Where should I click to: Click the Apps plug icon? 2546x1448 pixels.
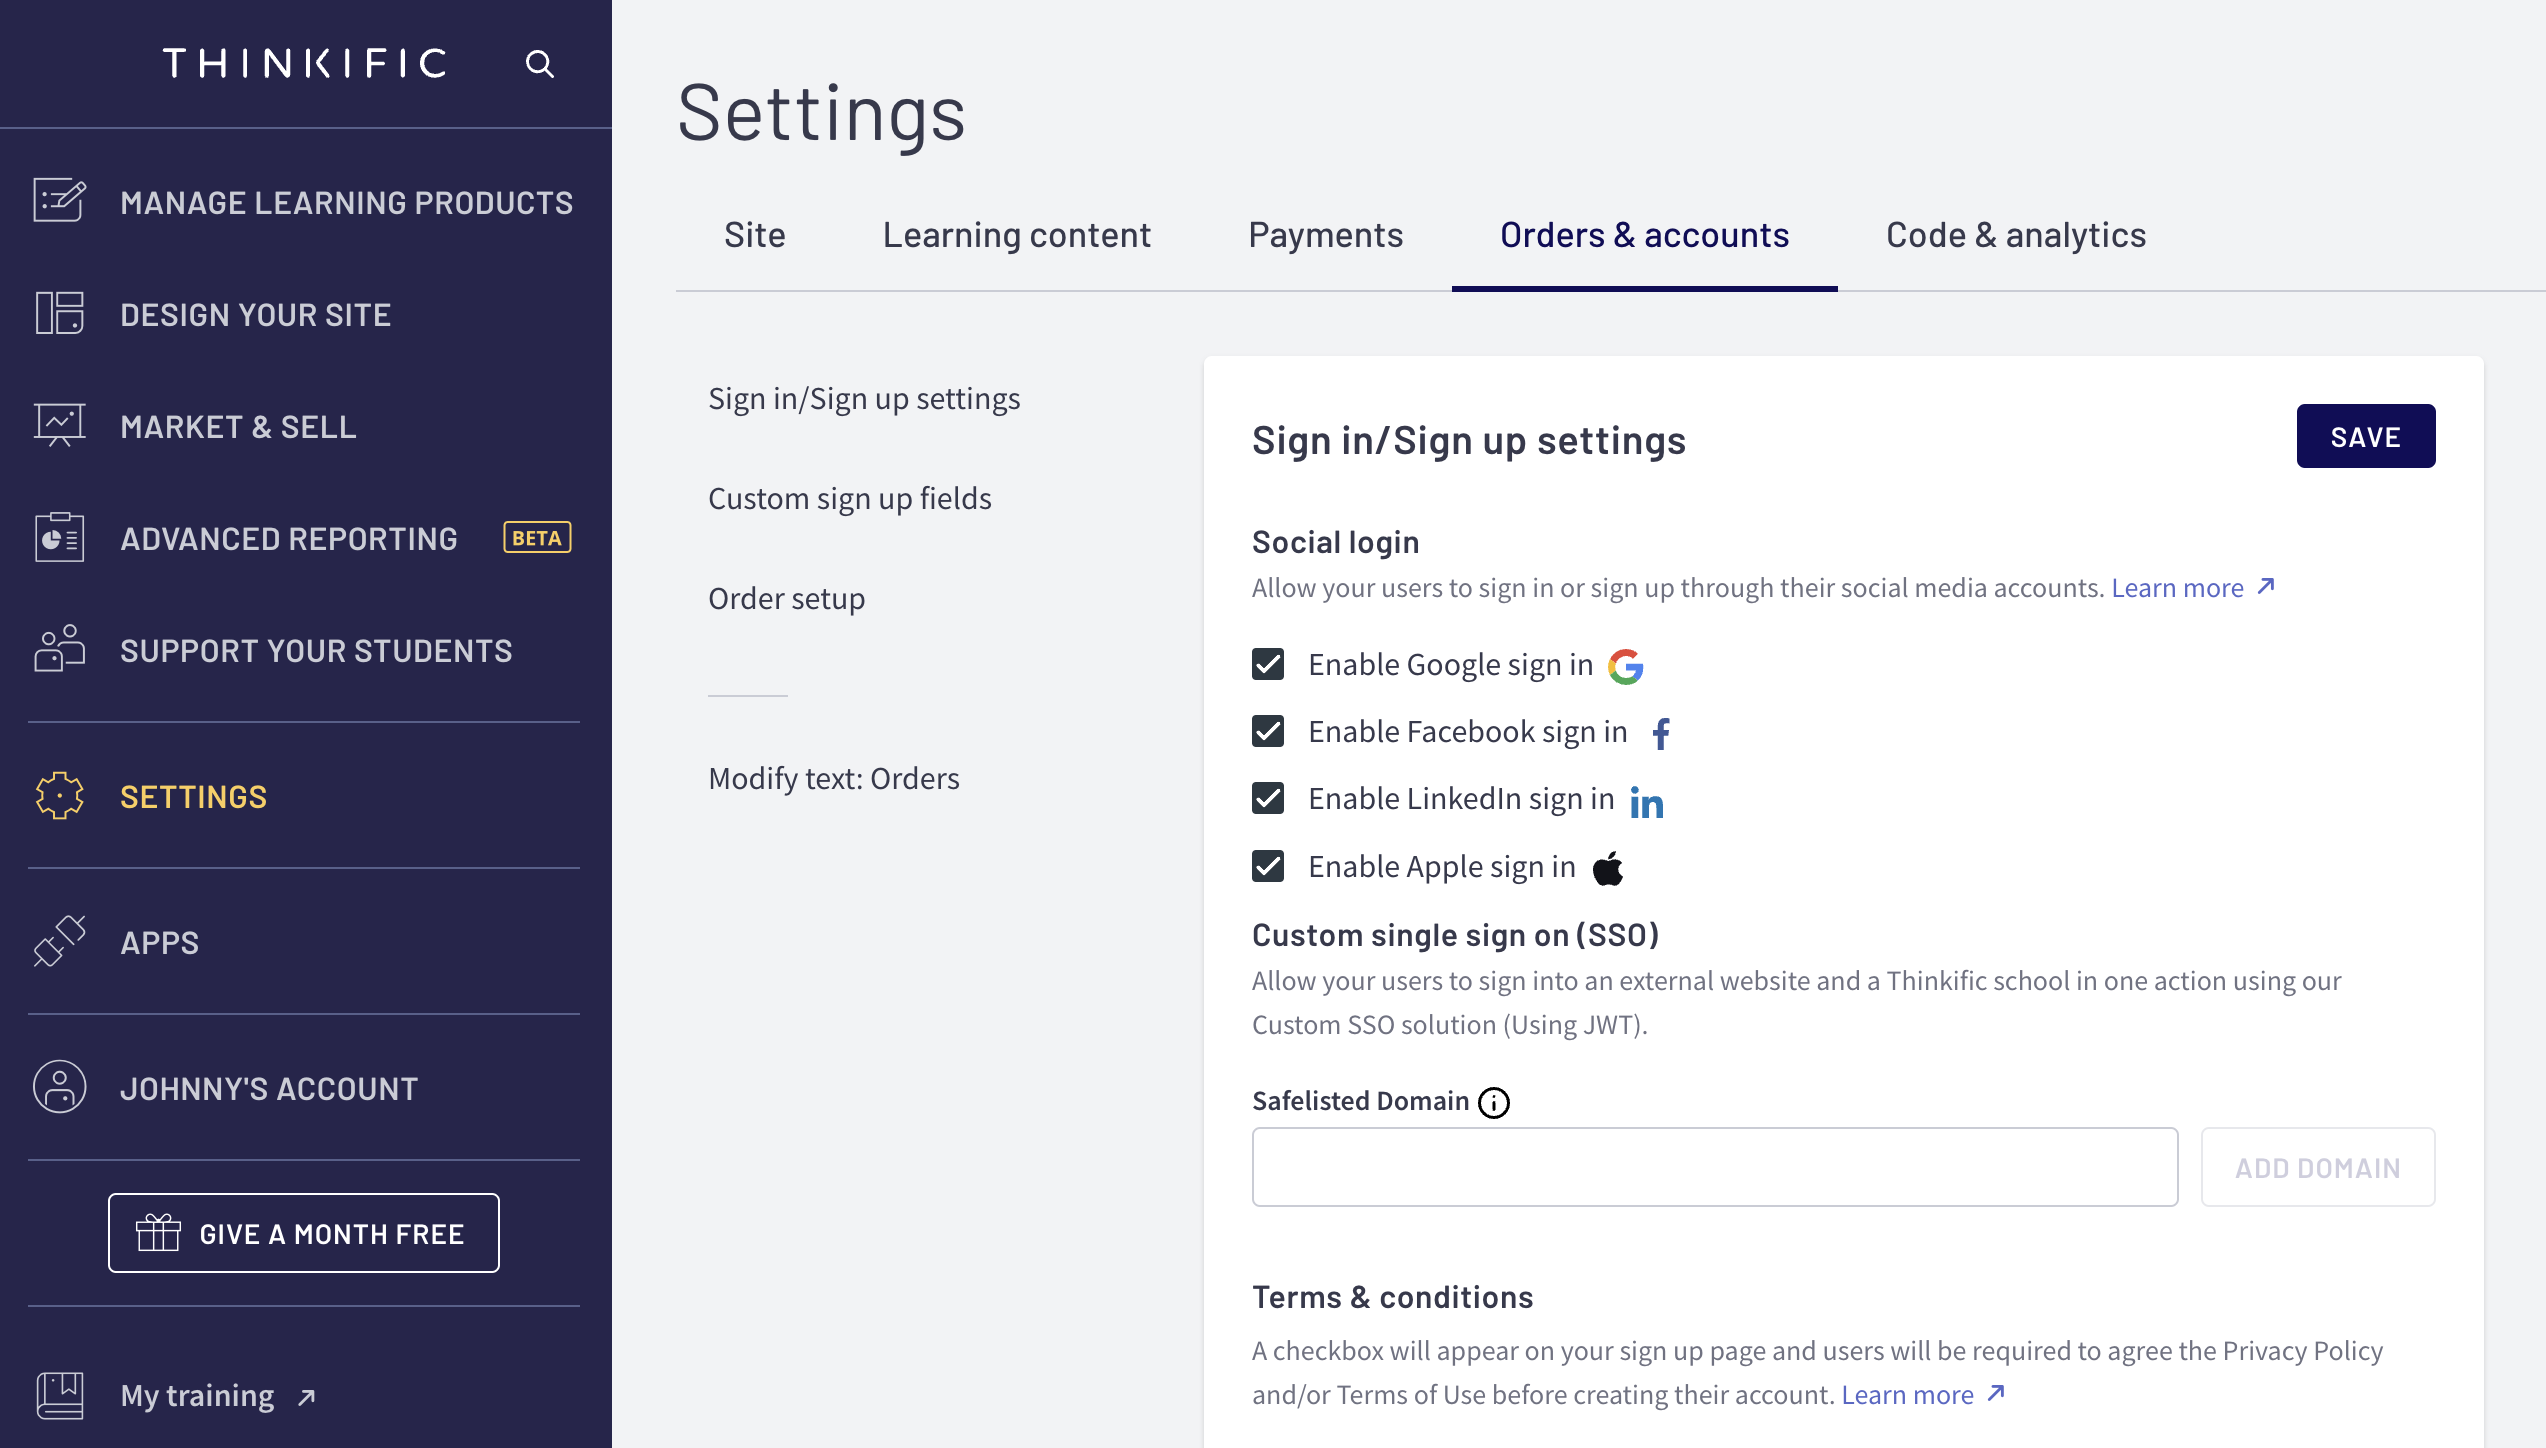59,941
